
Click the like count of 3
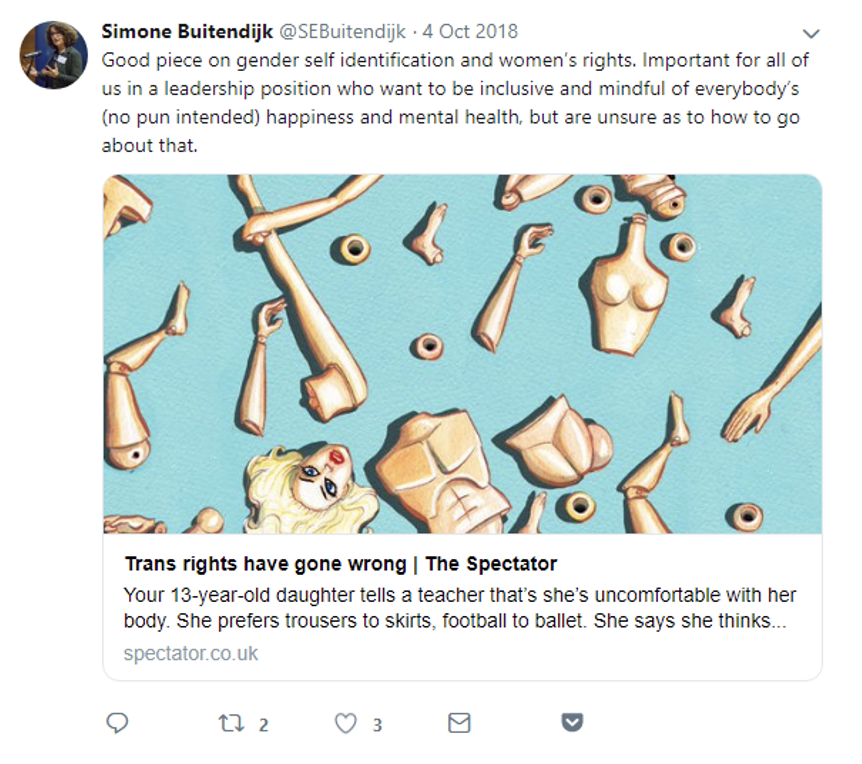[x=377, y=725]
